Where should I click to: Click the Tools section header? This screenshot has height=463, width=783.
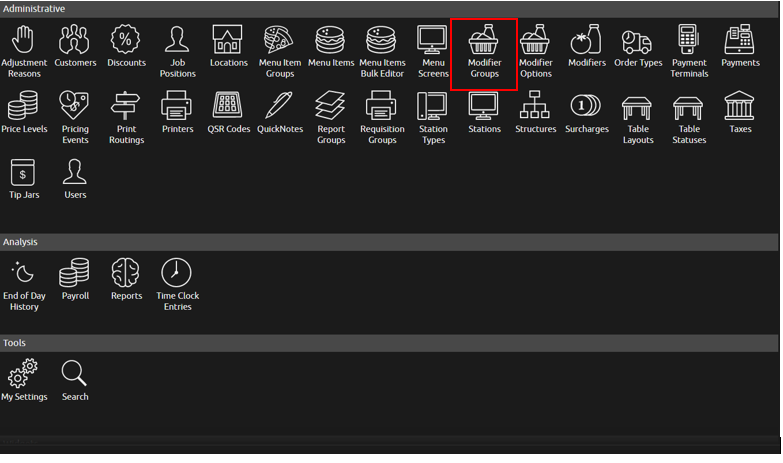tap(390, 343)
